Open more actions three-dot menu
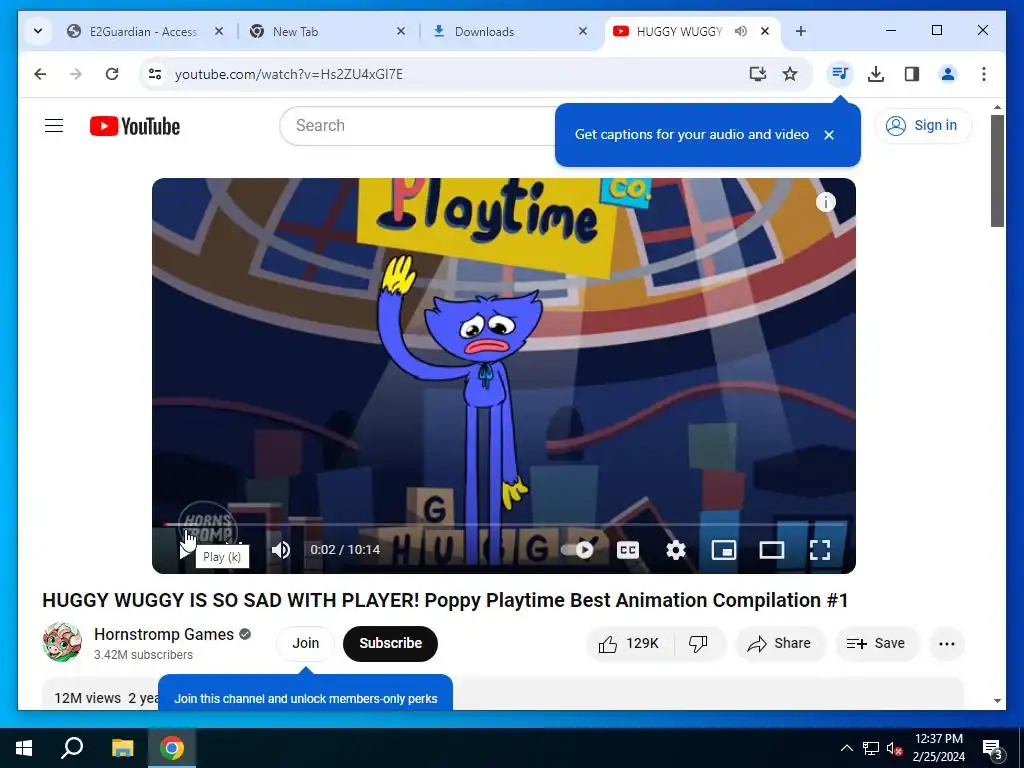This screenshot has height=768, width=1024. click(x=946, y=643)
